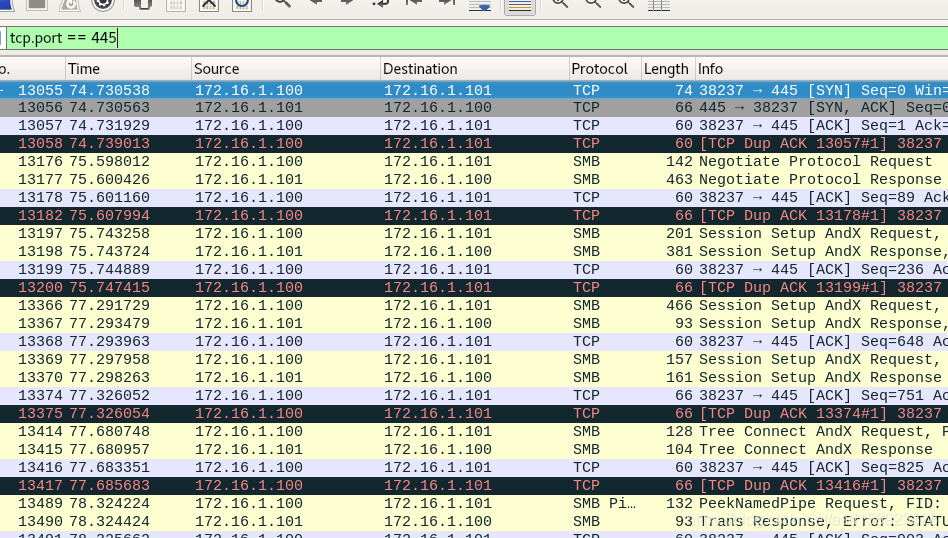The height and width of the screenshot is (538, 948).
Task: Click time 77.685683 cell
Action: (x=109, y=485)
